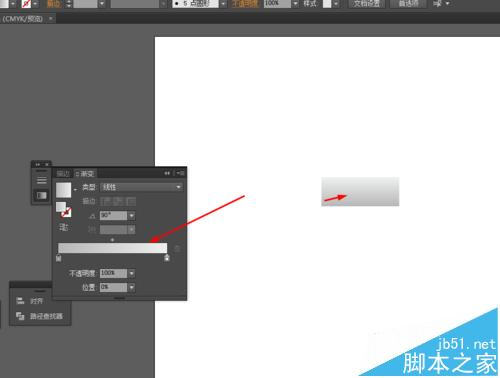This screenshot has height=378, width=500.
Task: Open the 5 点圆形 brush definition dropdown
Action: point(223,4)
